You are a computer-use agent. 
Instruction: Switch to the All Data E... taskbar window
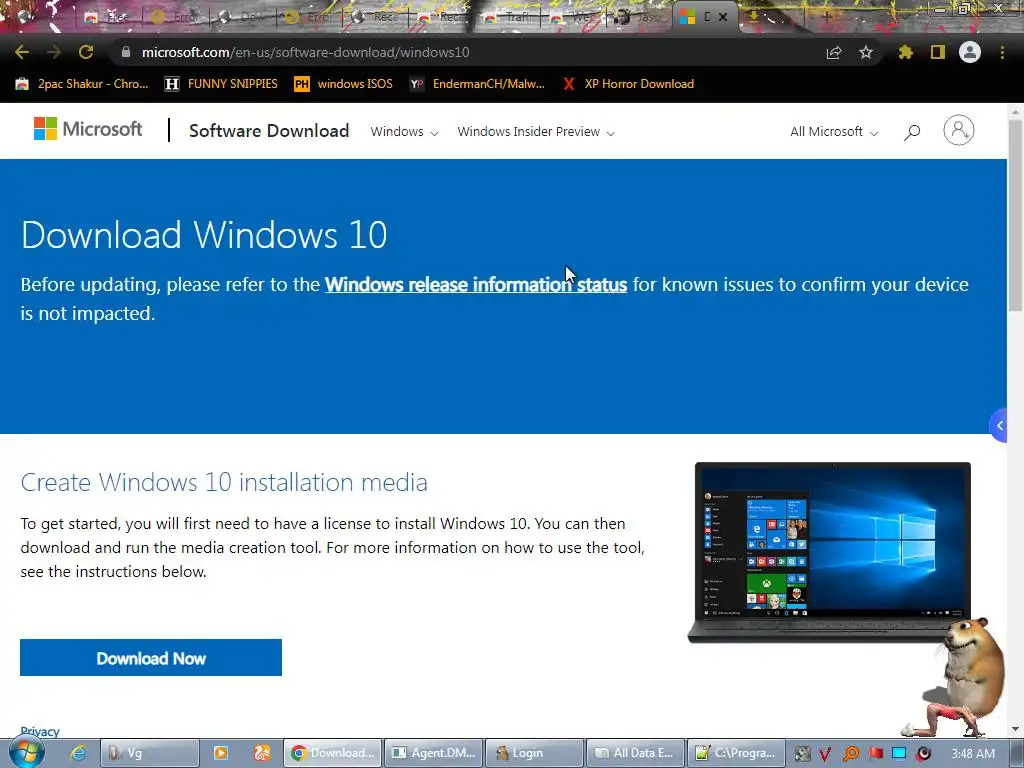[635, 753]
